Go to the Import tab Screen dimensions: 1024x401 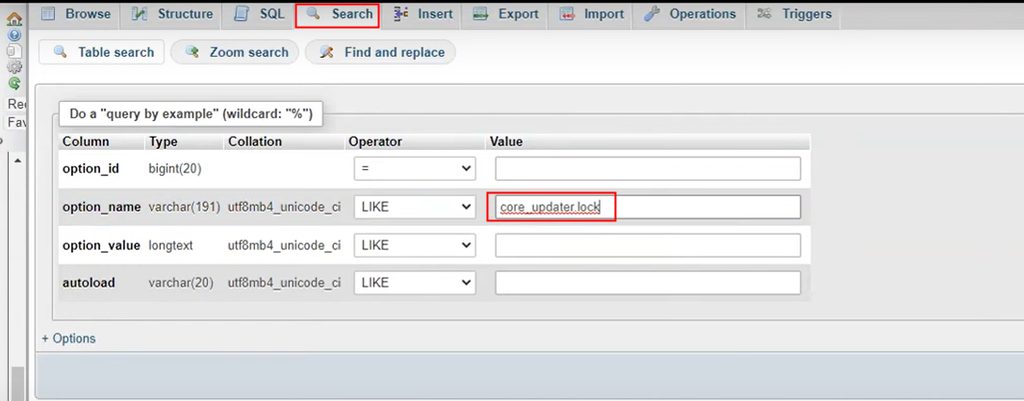click(x=591, y=14)
